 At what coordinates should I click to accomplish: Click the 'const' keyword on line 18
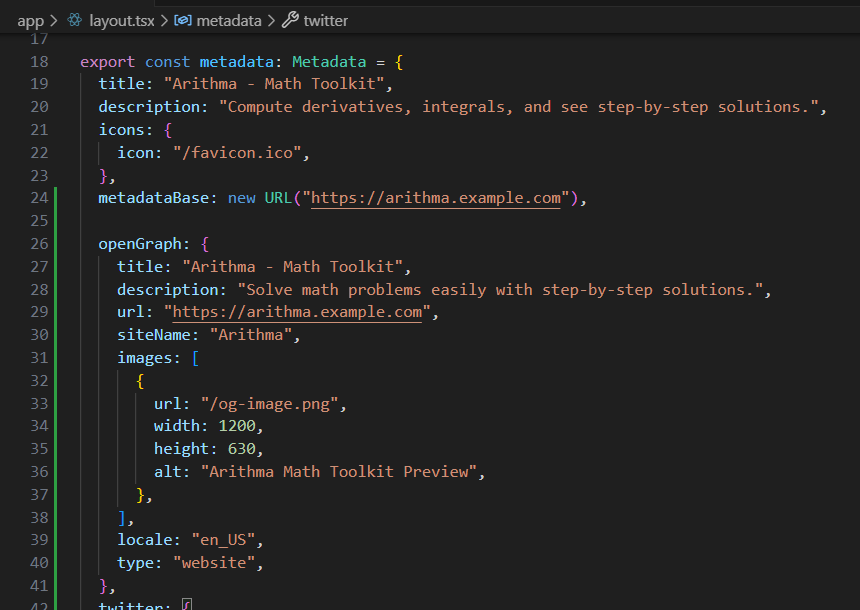coord(167,62)
